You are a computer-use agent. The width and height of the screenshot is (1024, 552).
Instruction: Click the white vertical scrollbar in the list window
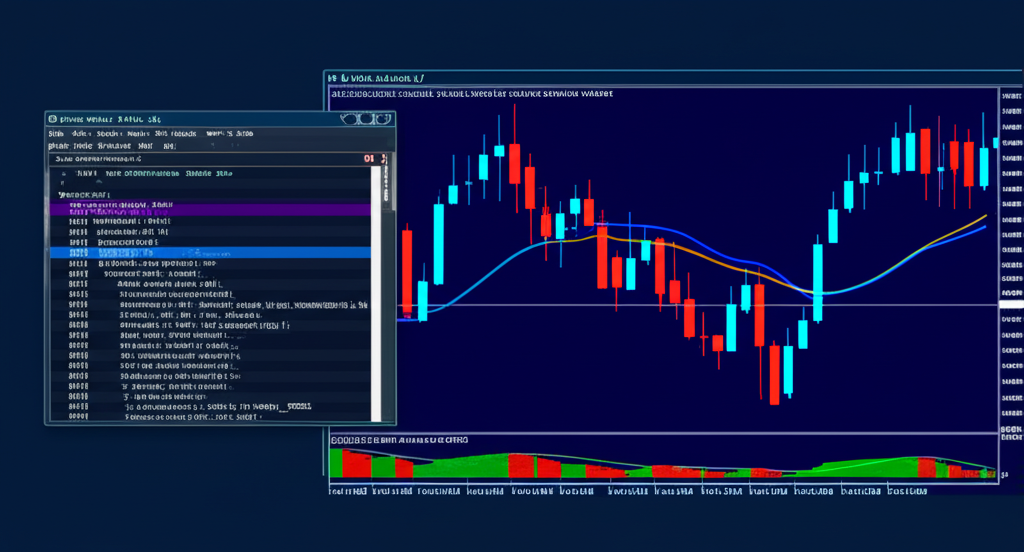click(x=376, y=294)
